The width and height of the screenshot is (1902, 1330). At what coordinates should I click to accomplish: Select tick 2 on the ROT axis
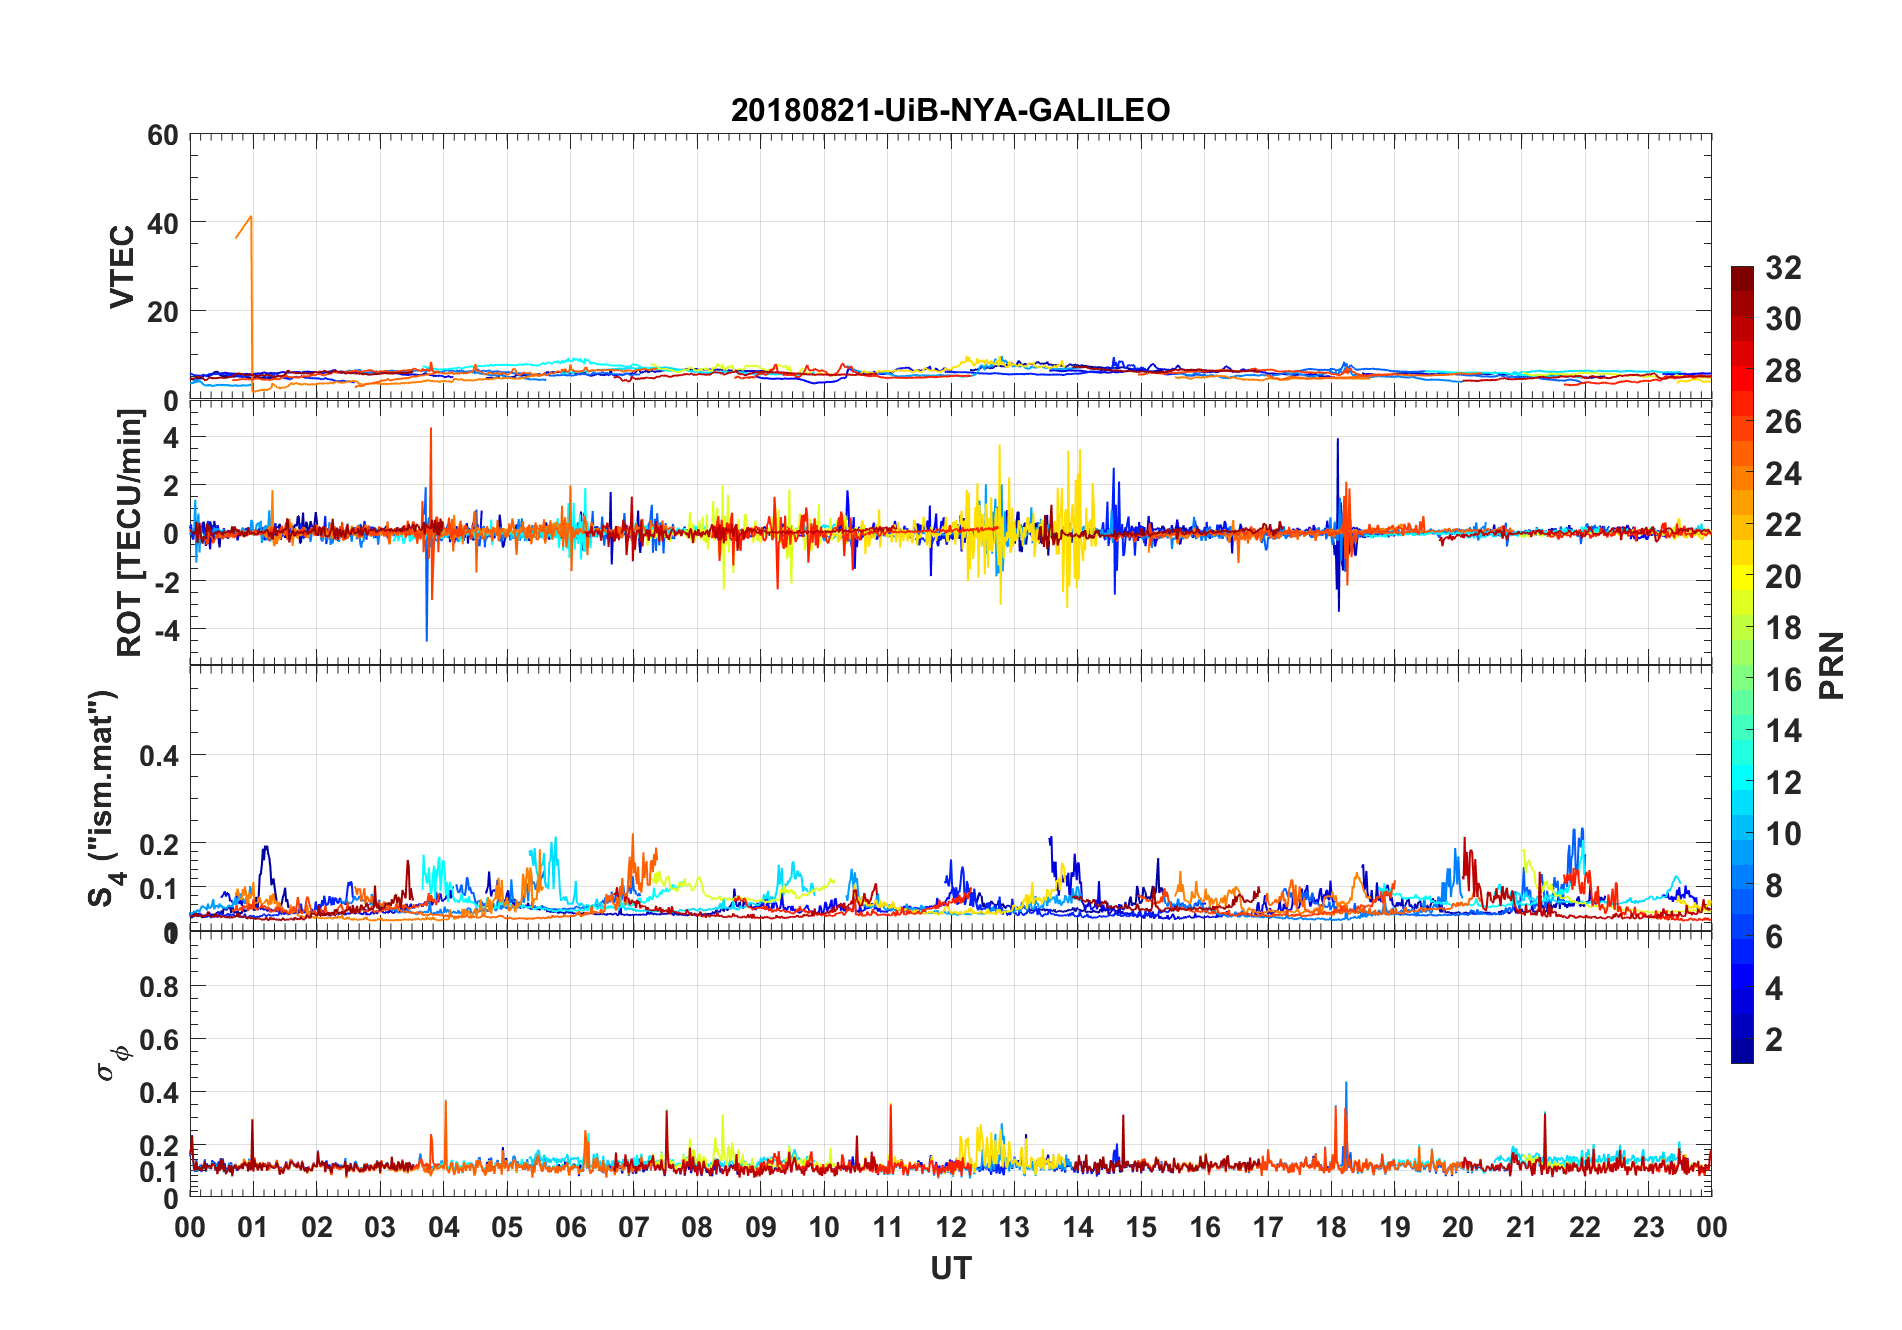171,485
